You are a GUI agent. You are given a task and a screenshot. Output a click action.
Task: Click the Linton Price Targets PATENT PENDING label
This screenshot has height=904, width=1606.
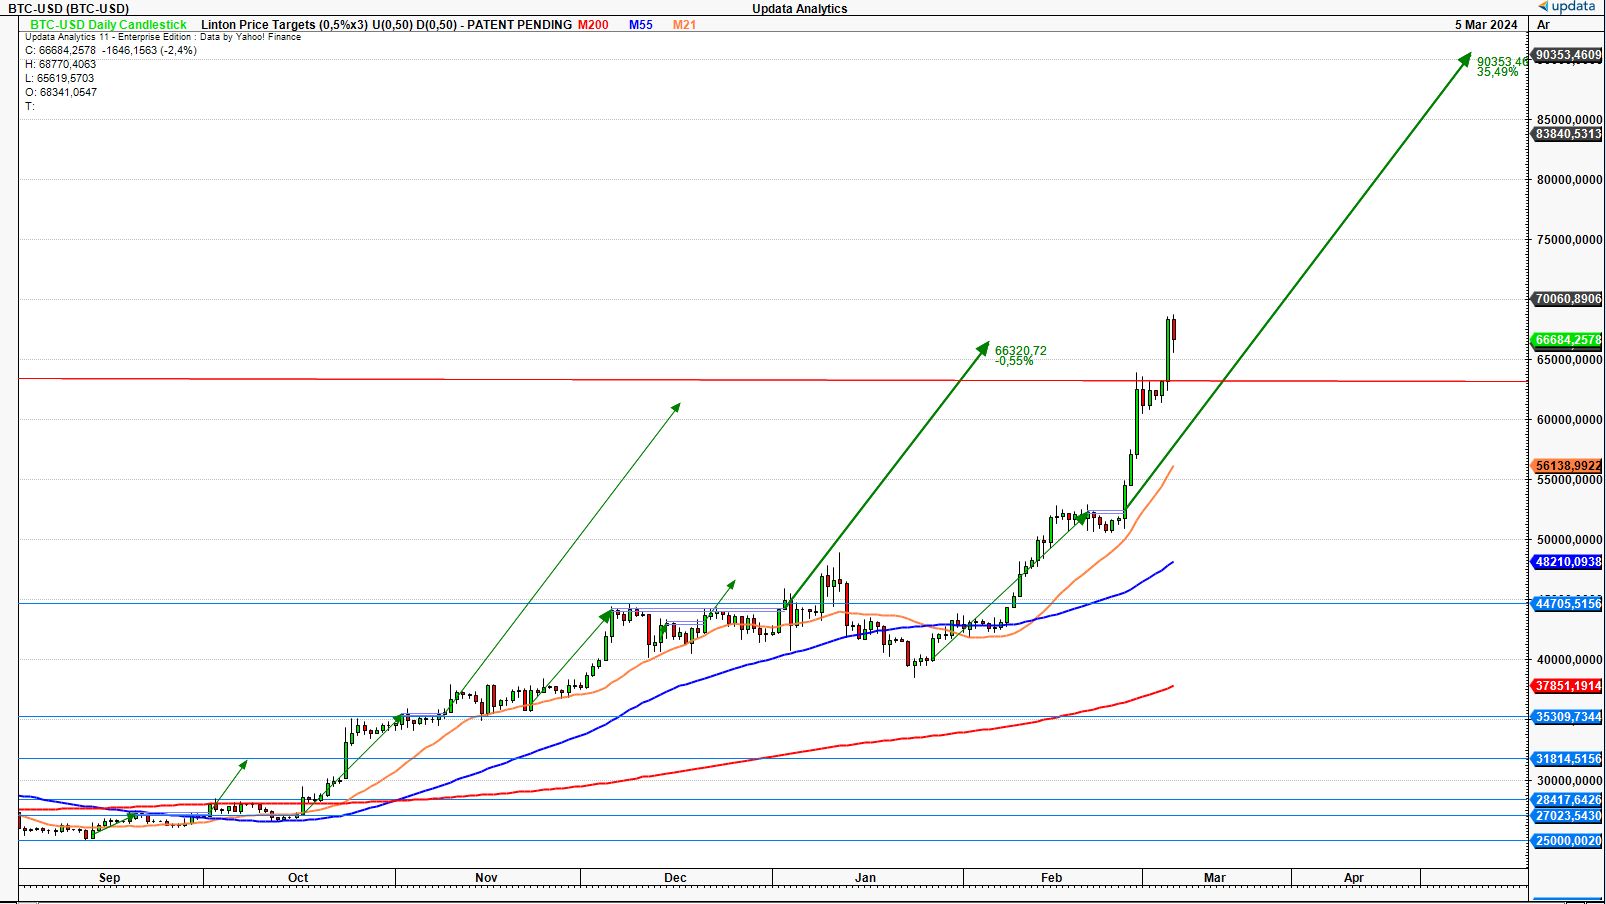click(x=384, y=25)
